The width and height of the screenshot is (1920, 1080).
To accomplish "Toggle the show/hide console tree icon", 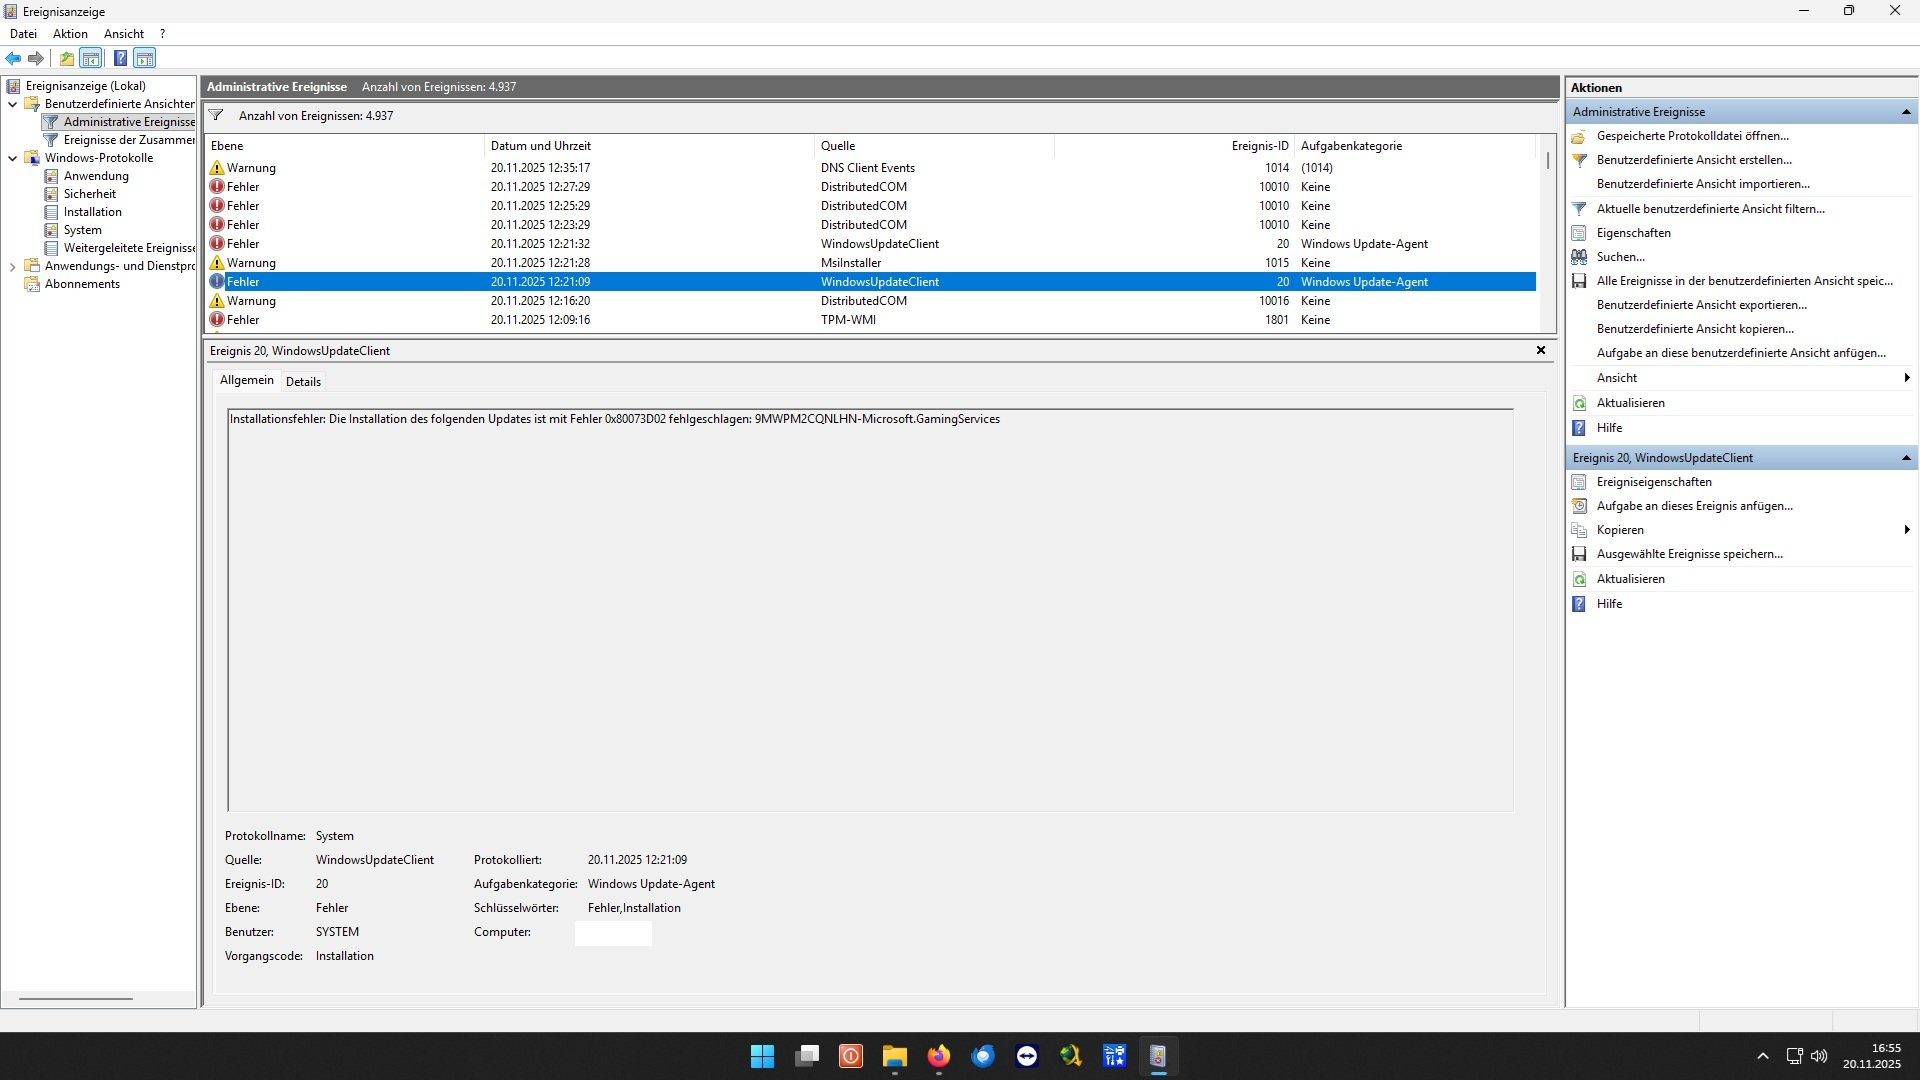I will coord(91,58).
